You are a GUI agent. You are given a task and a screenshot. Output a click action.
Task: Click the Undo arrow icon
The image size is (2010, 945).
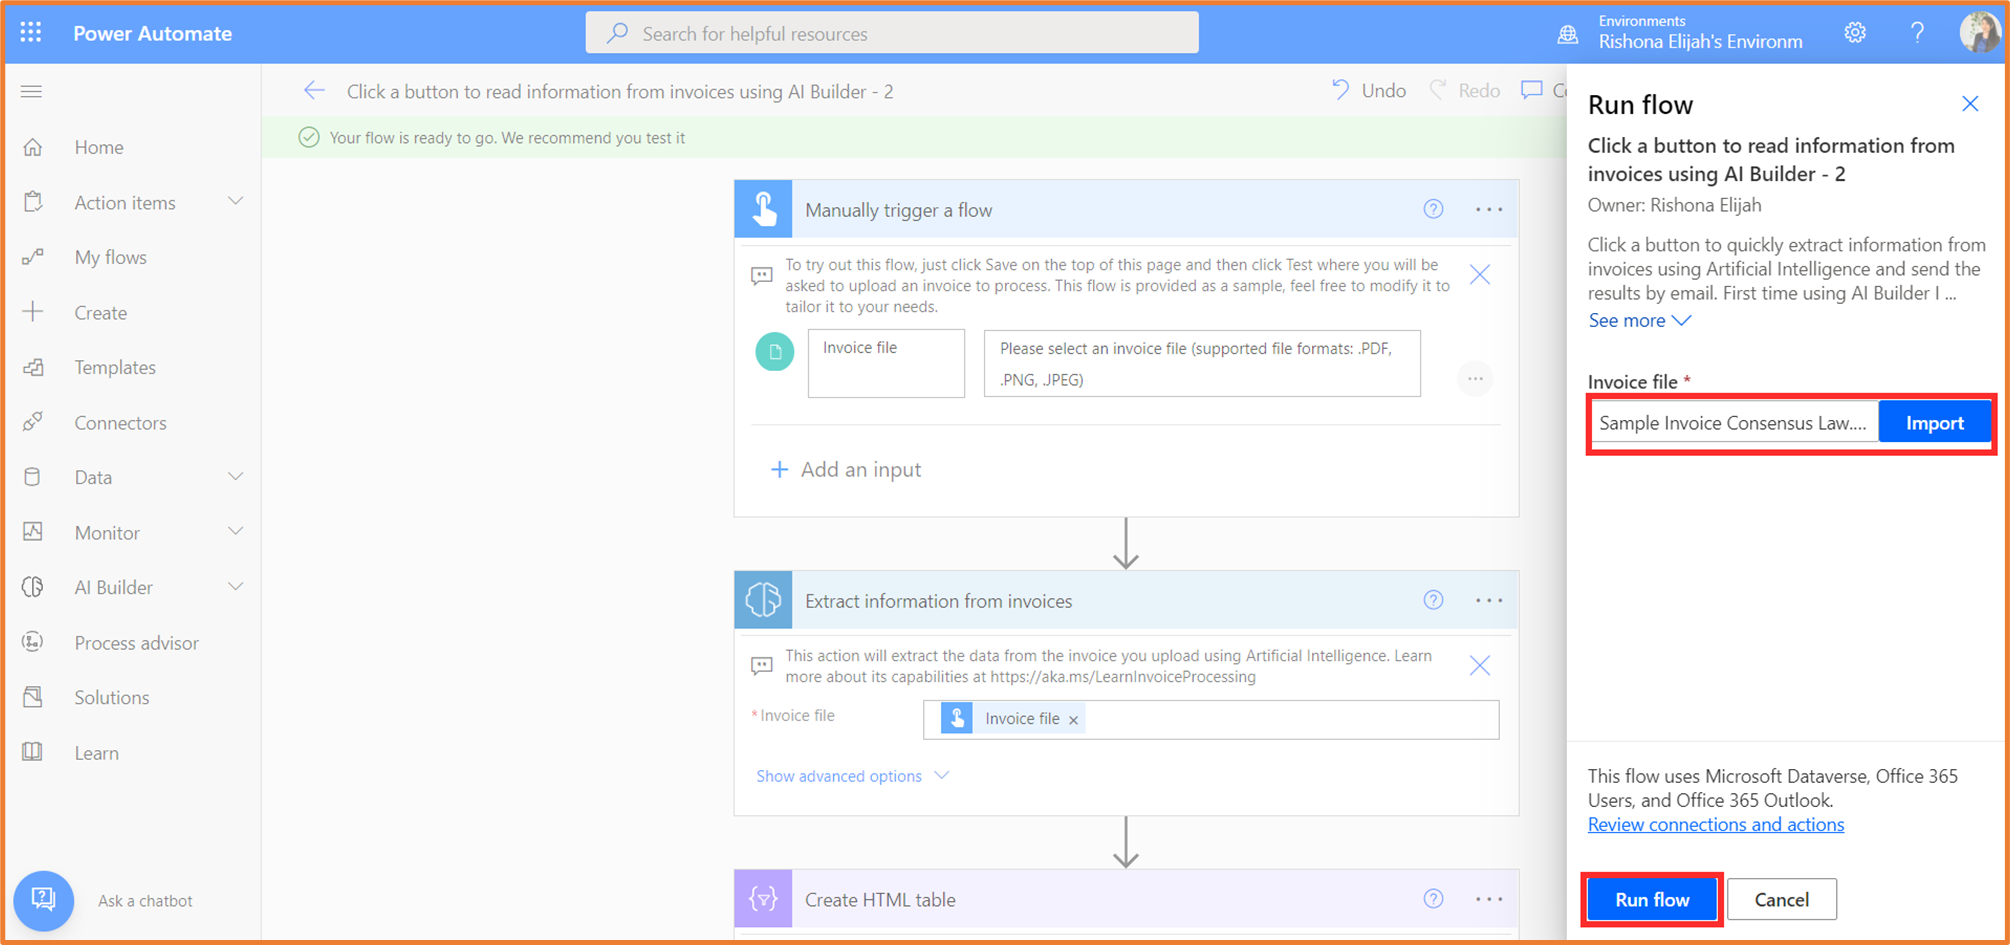tap(1340, 89)
